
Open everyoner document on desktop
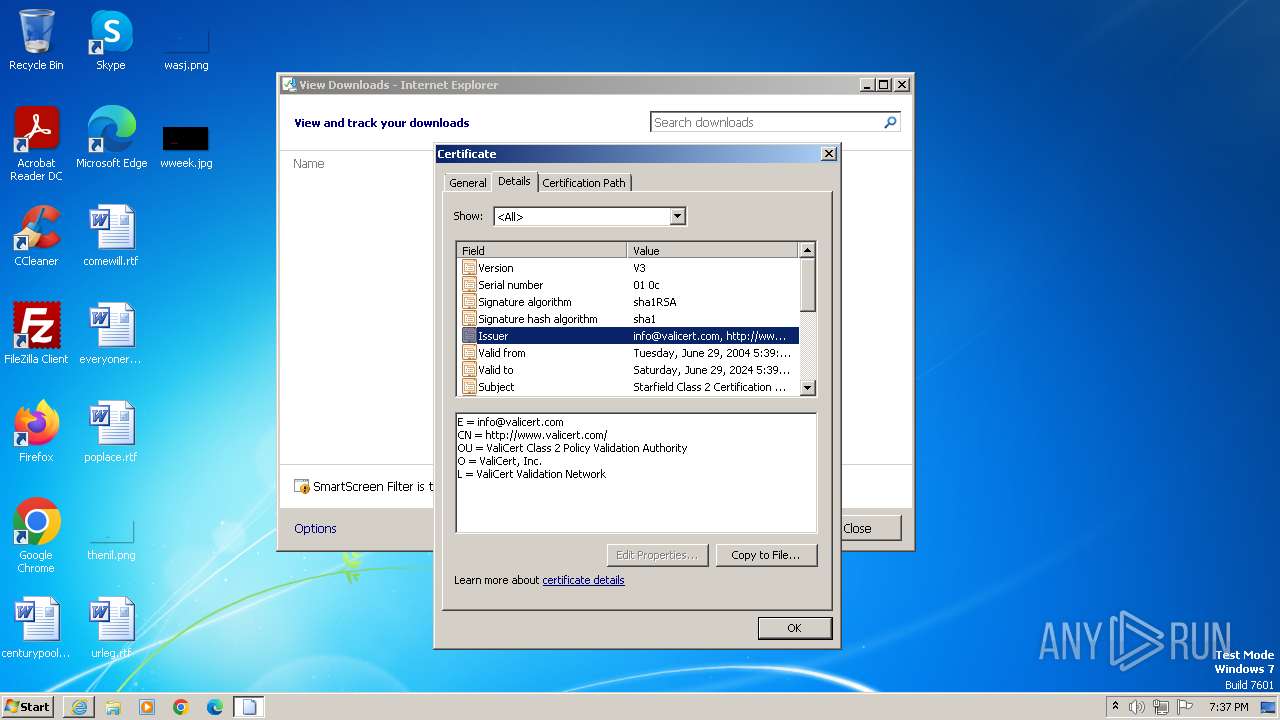[x=111, y=334]
